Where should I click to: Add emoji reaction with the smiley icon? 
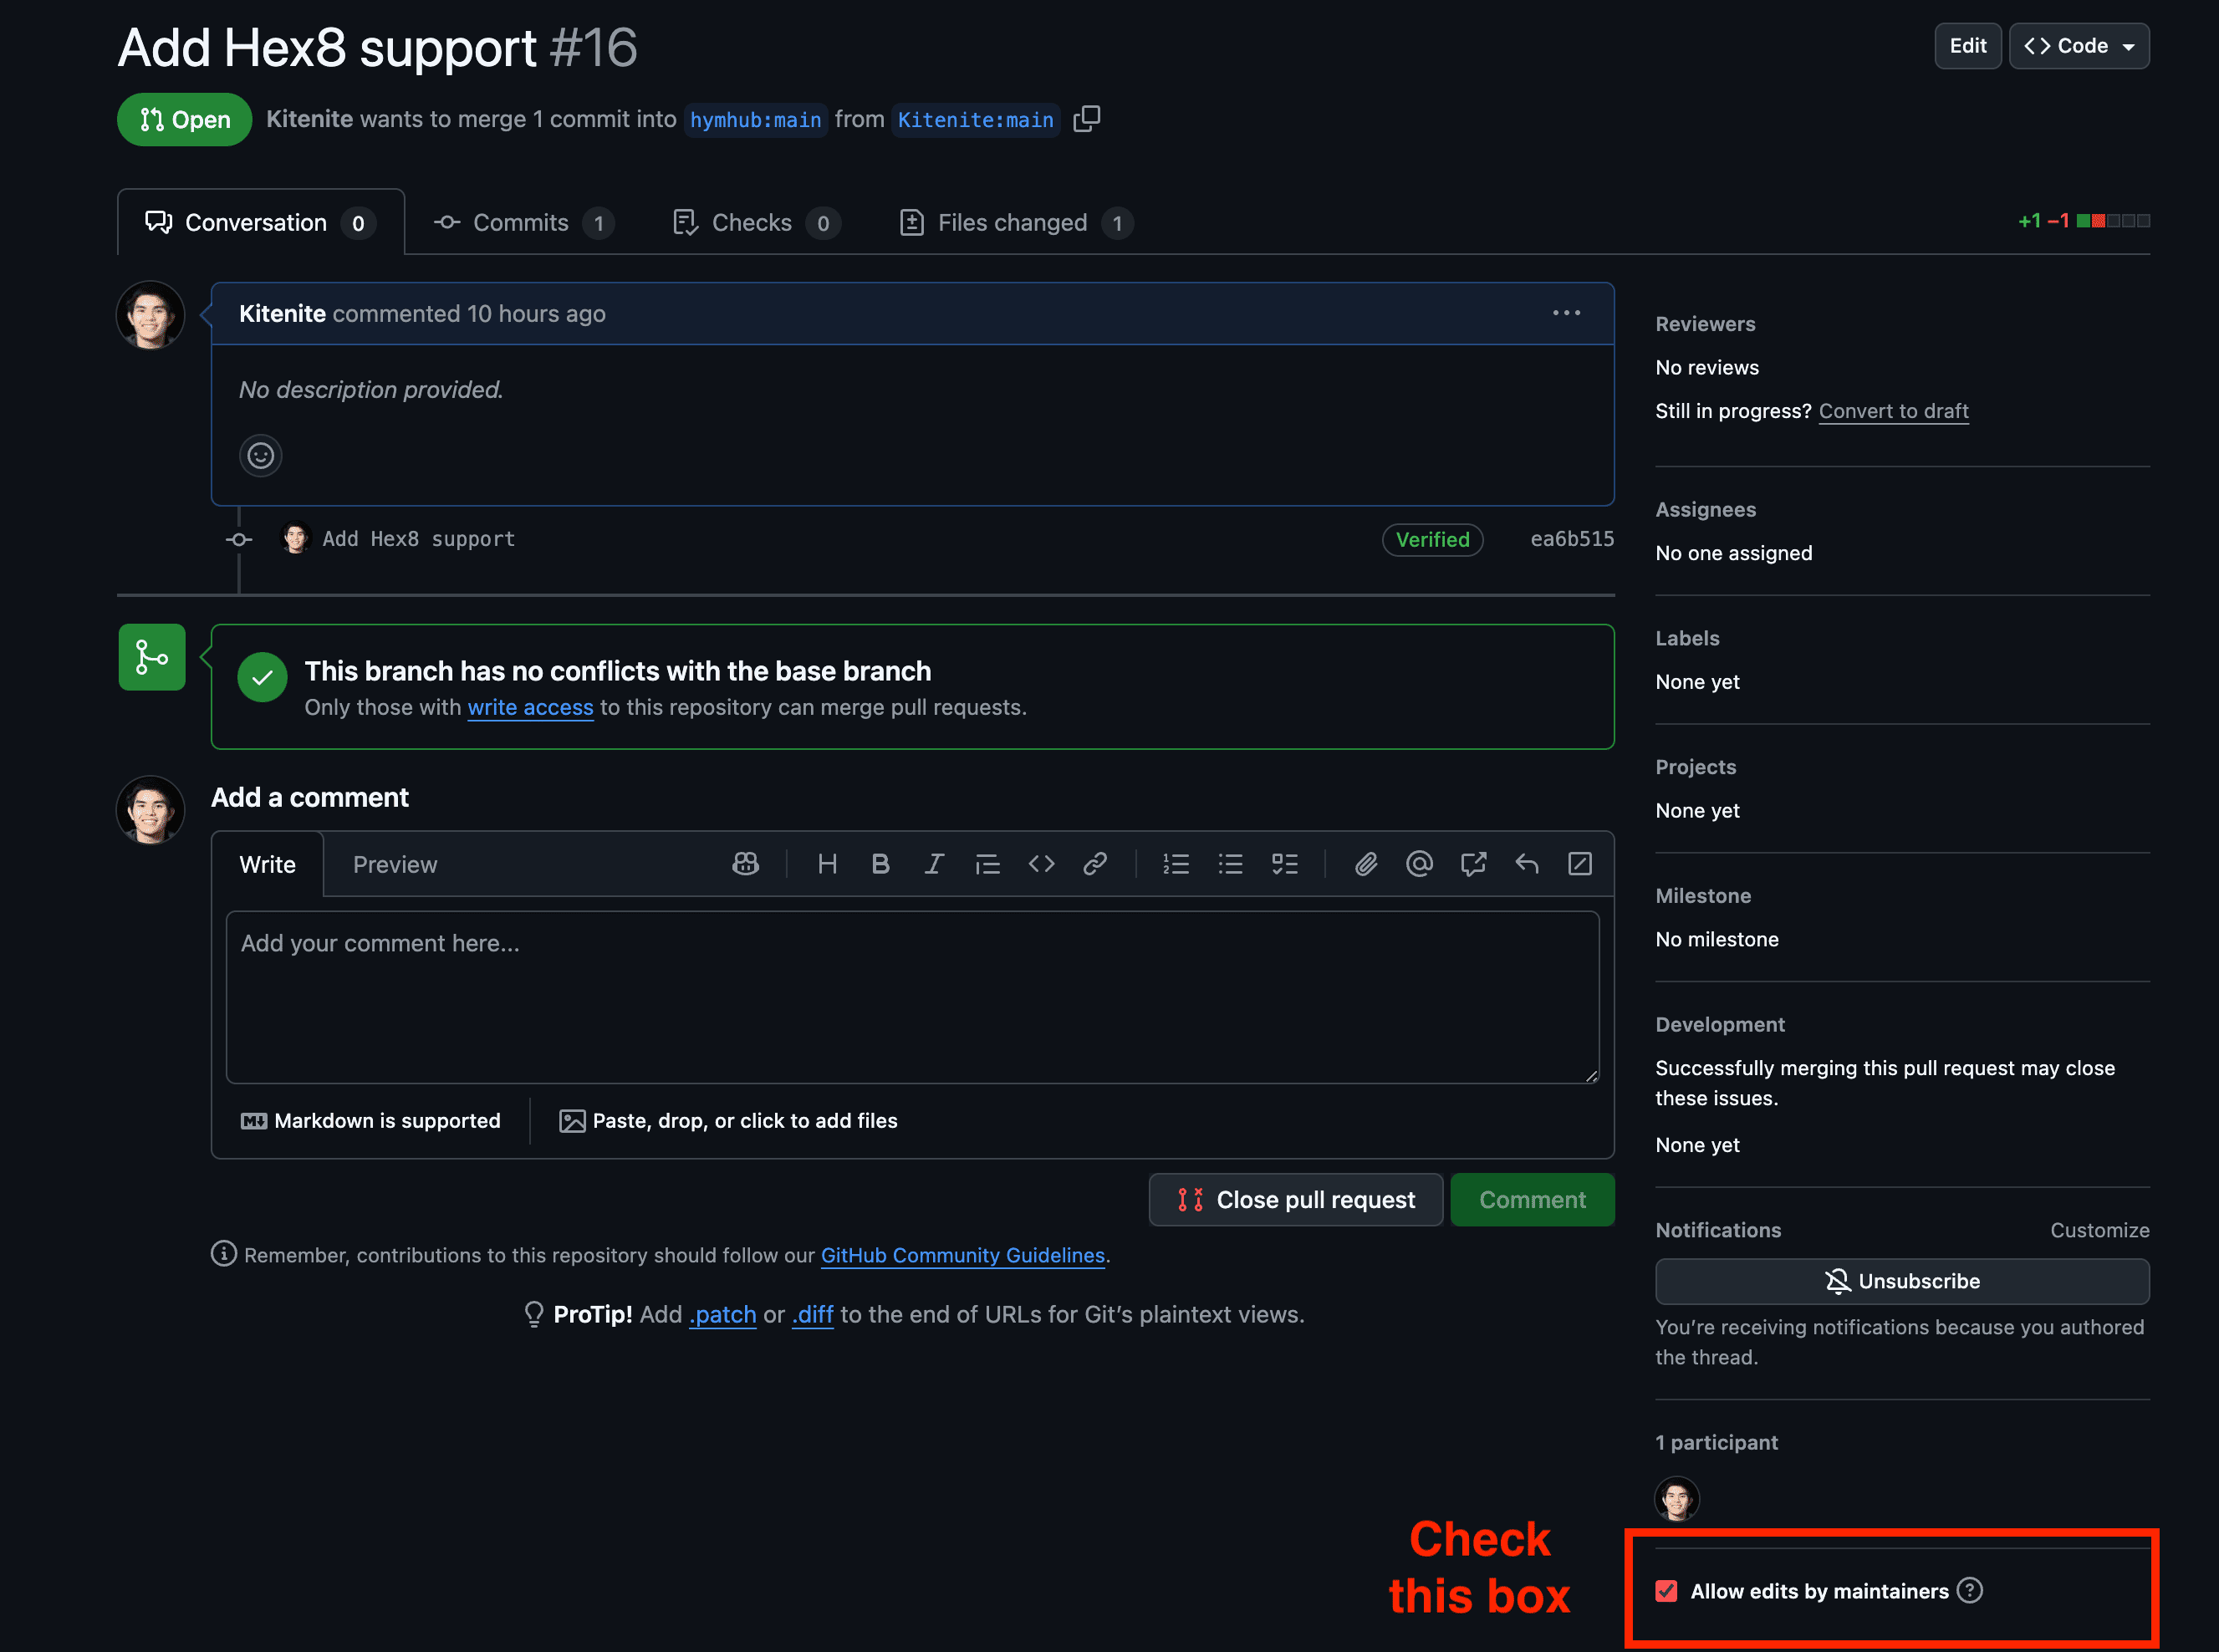click(260, 456)
